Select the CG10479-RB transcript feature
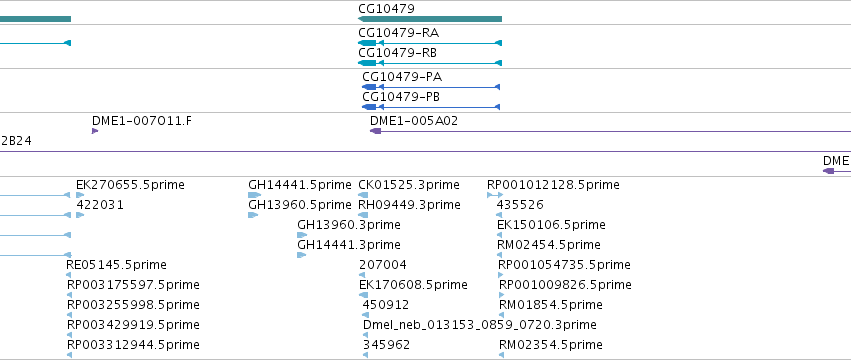 tap(430, 63)
